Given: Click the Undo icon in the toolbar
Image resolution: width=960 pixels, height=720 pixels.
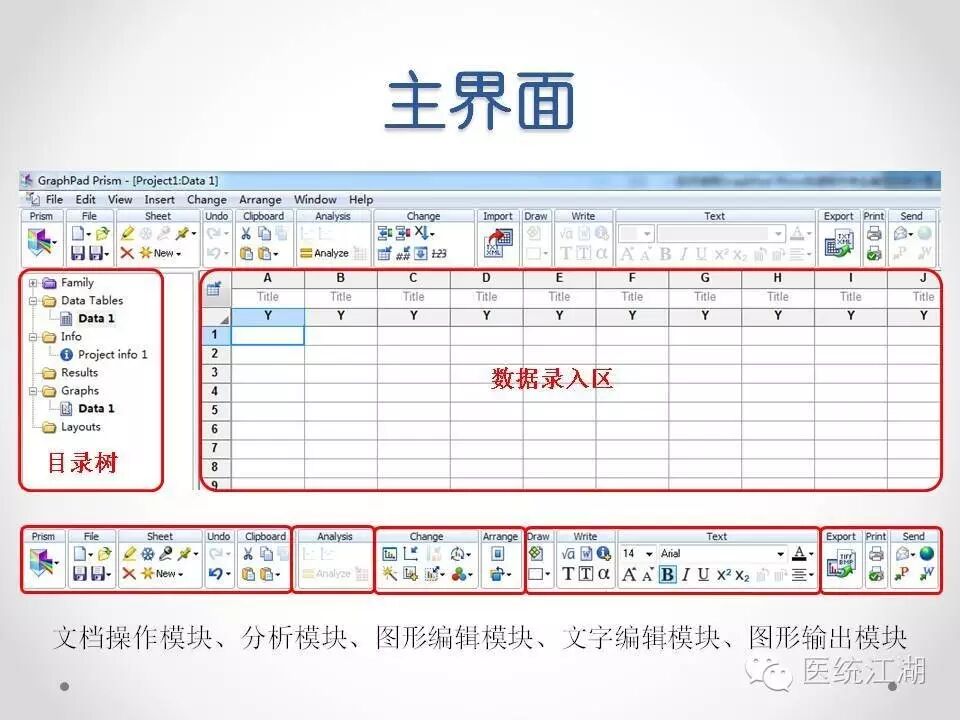Looking at the screenshot, I should point(215,572).
